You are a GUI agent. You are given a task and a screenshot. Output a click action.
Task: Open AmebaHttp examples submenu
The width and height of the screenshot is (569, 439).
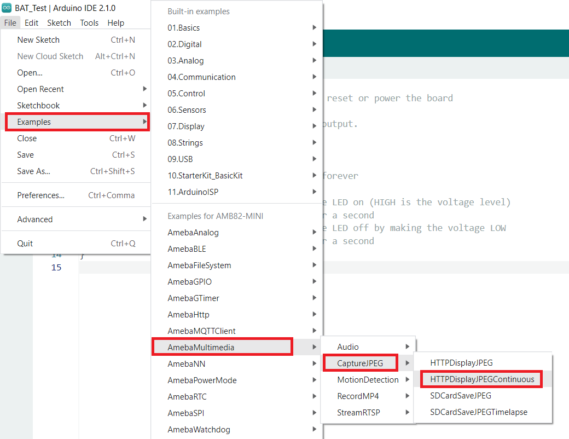(x=237, y=315)
